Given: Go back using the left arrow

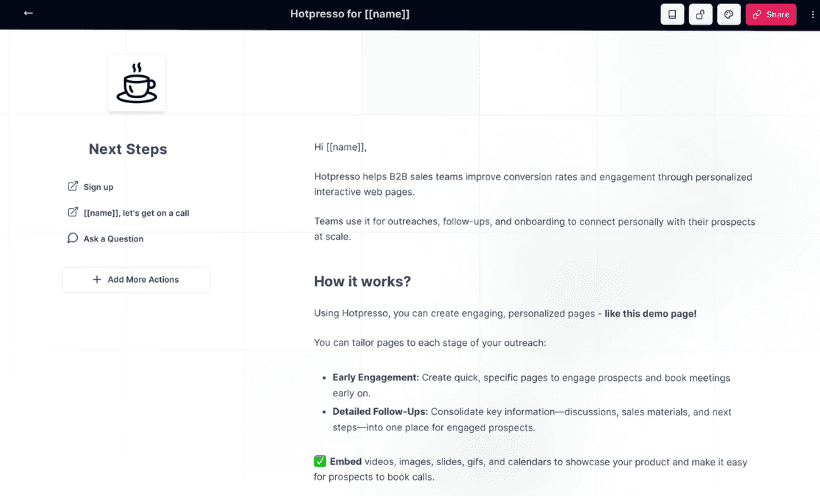Looking at the screenshot, I should click(28, 13).
